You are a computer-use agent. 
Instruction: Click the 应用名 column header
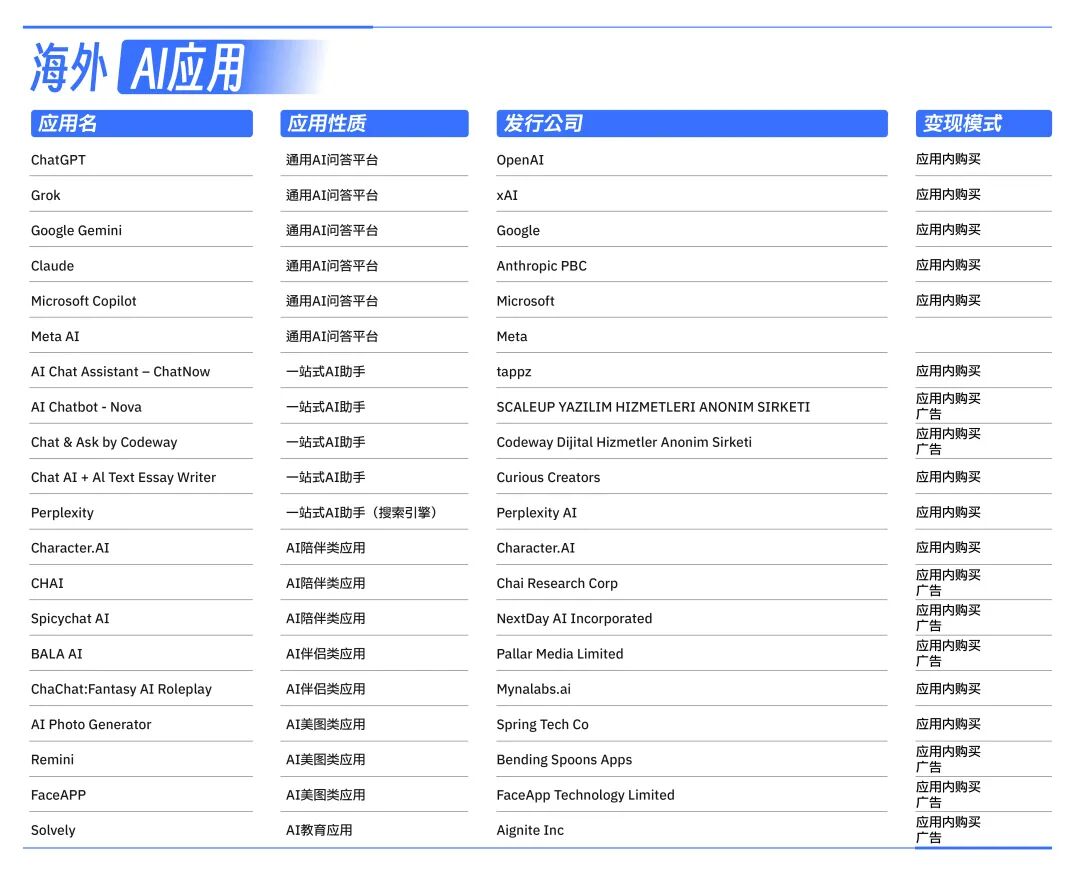point(141,123)
